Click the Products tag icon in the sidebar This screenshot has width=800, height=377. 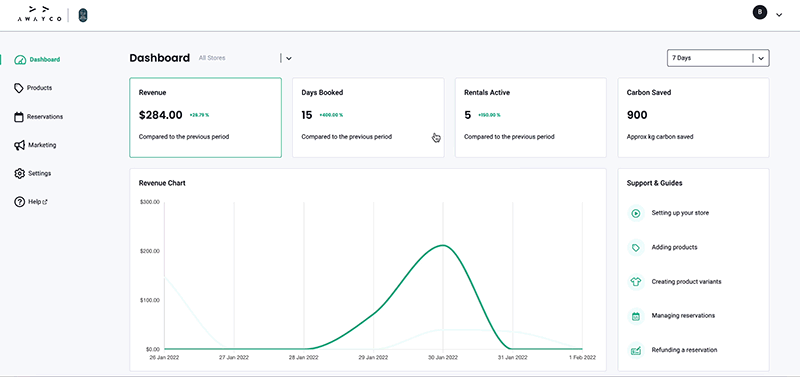pyautogui.click(x=19, y=88)
